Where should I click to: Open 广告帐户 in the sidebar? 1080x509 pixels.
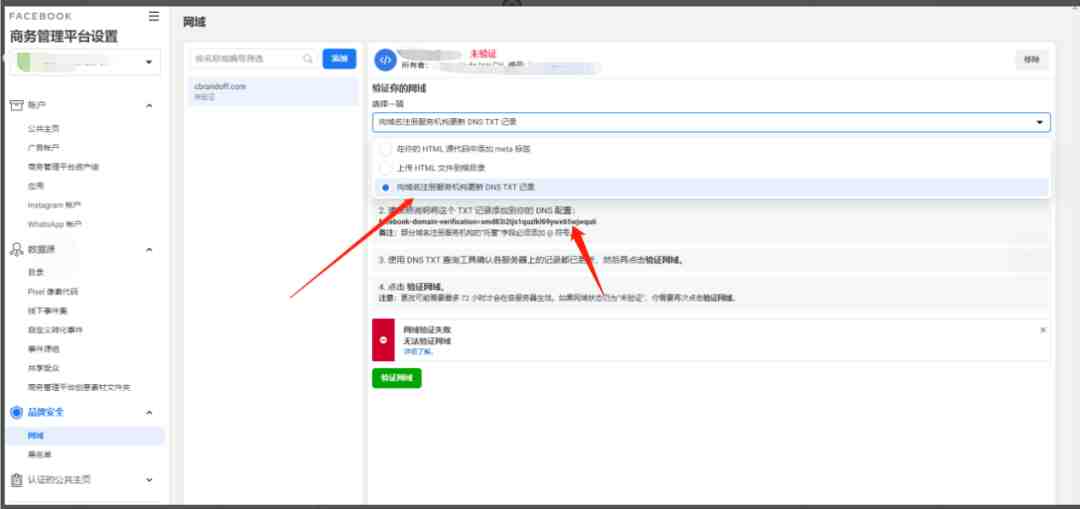tap(43, 147)
